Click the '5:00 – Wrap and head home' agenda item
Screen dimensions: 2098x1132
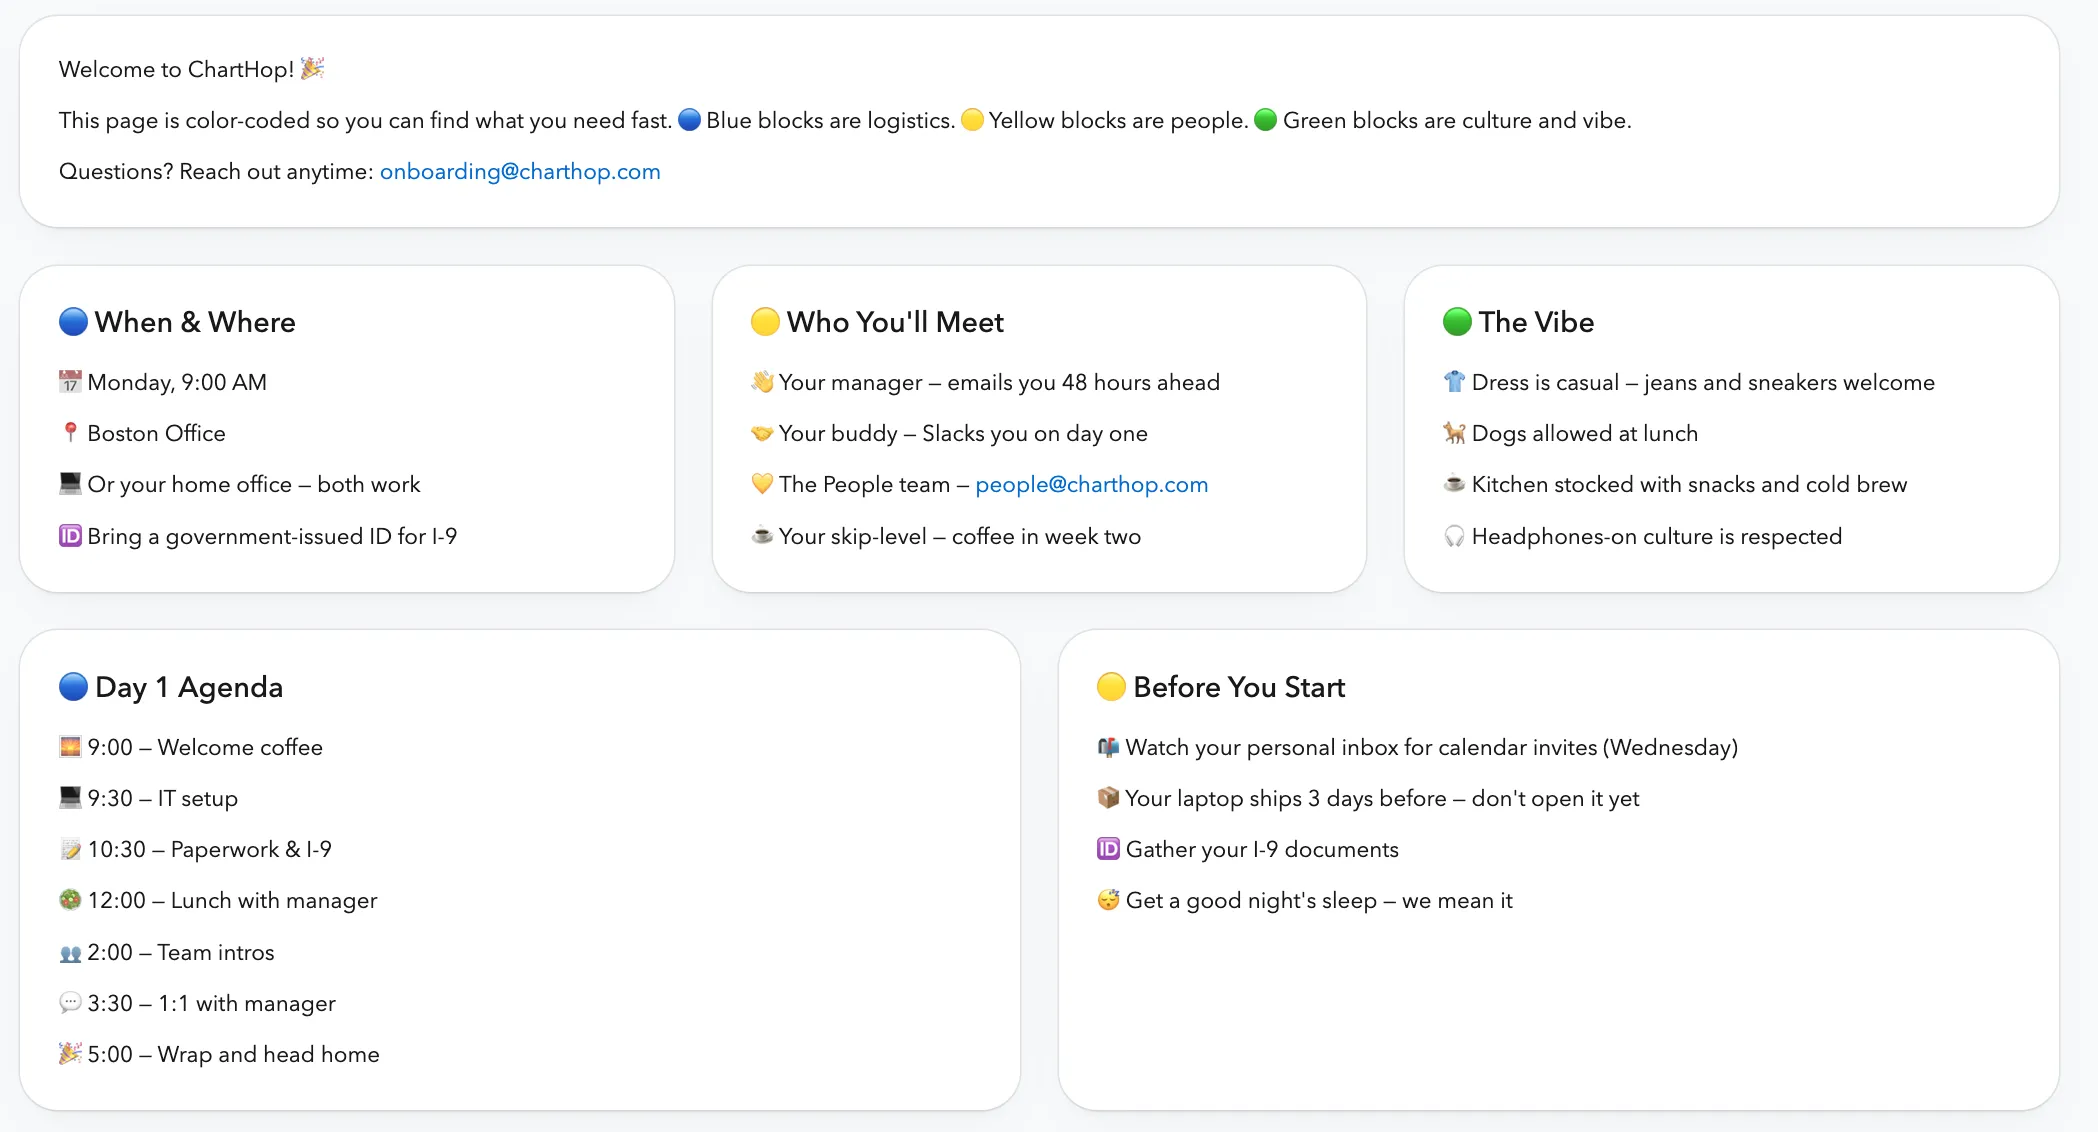pos(234,1054)
